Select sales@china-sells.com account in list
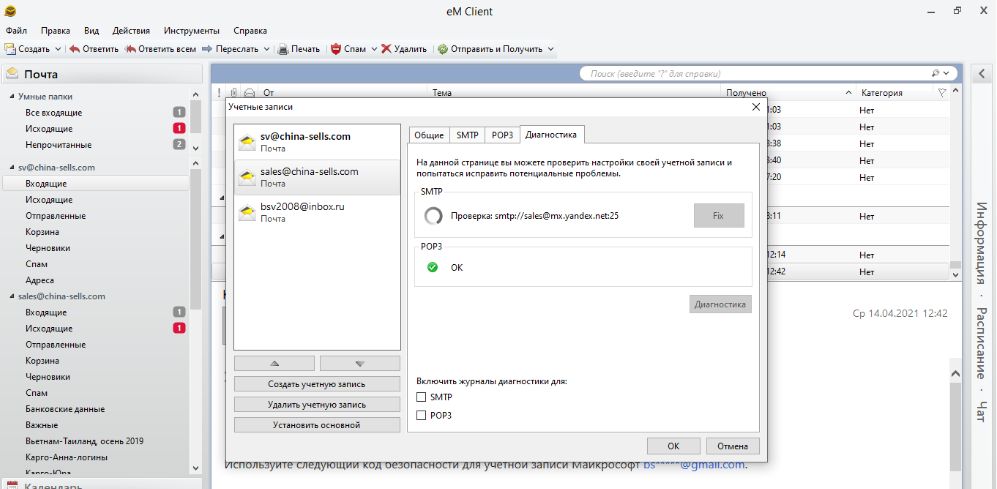 pyautogui.click(x=317, y=177)
